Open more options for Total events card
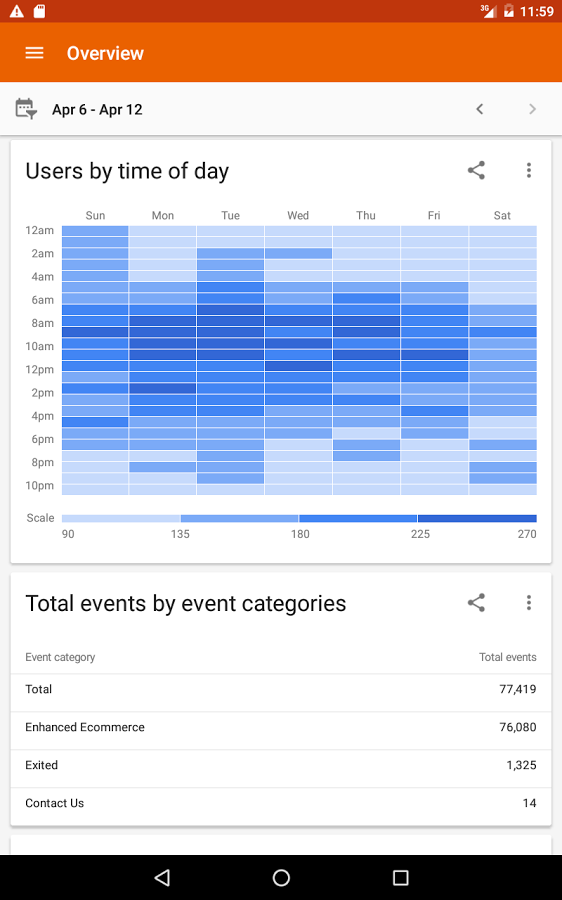 pyautogui.click(x=529, y=603)
